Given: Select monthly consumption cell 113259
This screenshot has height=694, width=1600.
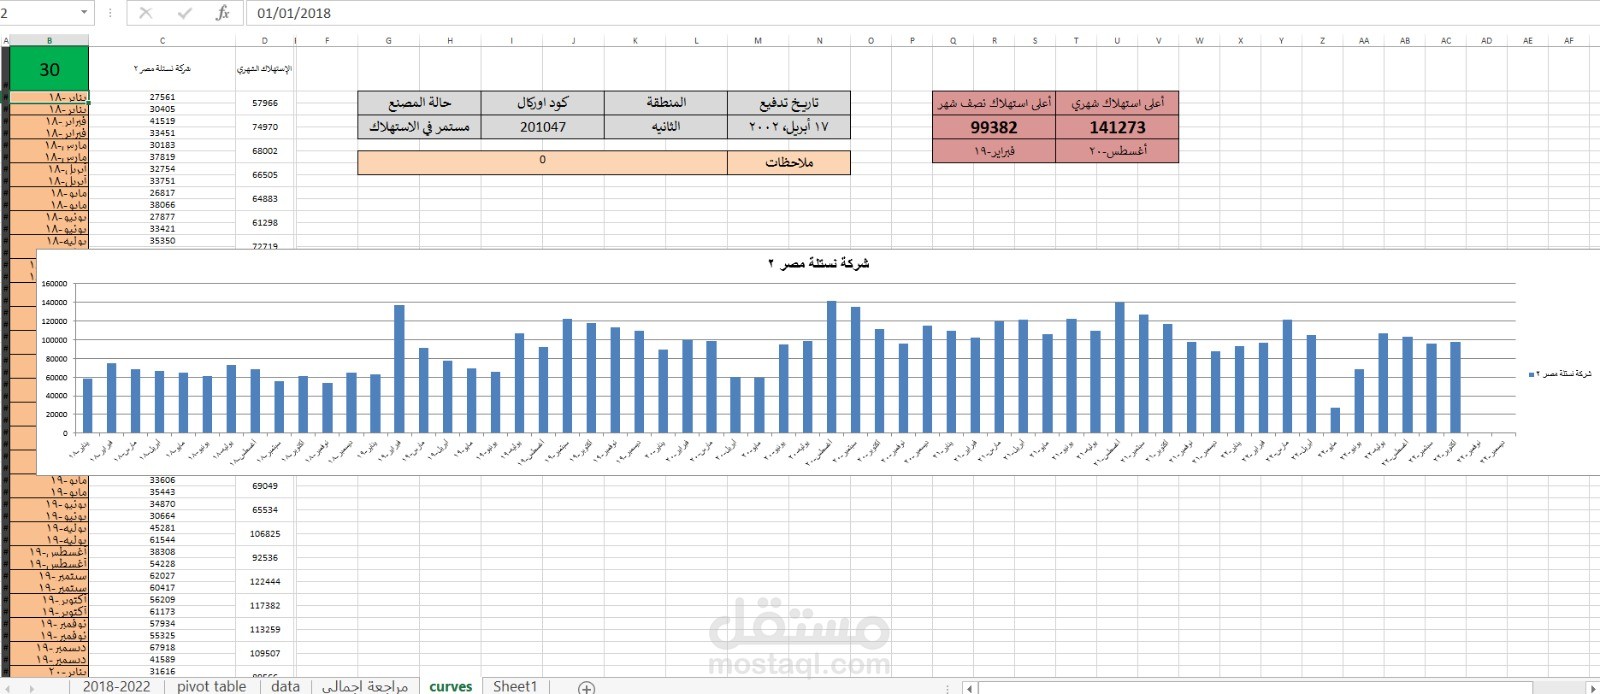Looking at the screenshot, I should coord(265,630).
